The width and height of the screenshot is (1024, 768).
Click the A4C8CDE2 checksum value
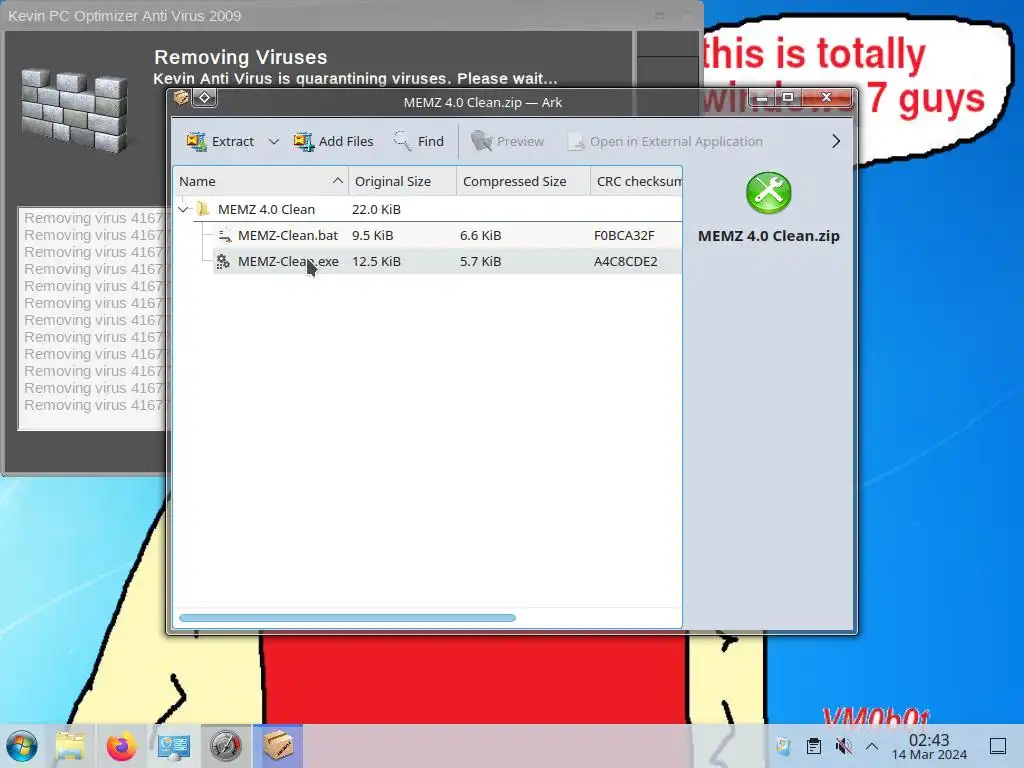[626, 262]
